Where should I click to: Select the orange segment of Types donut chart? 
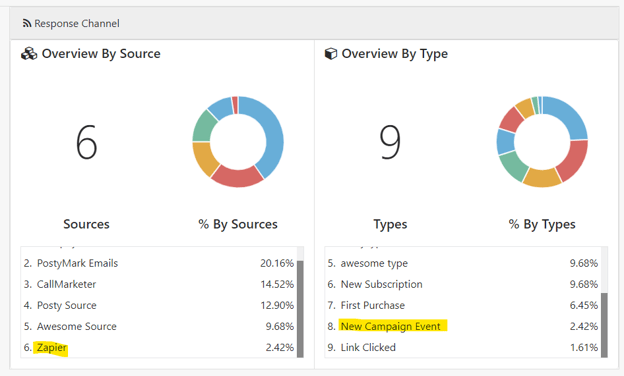pos(541,177)
